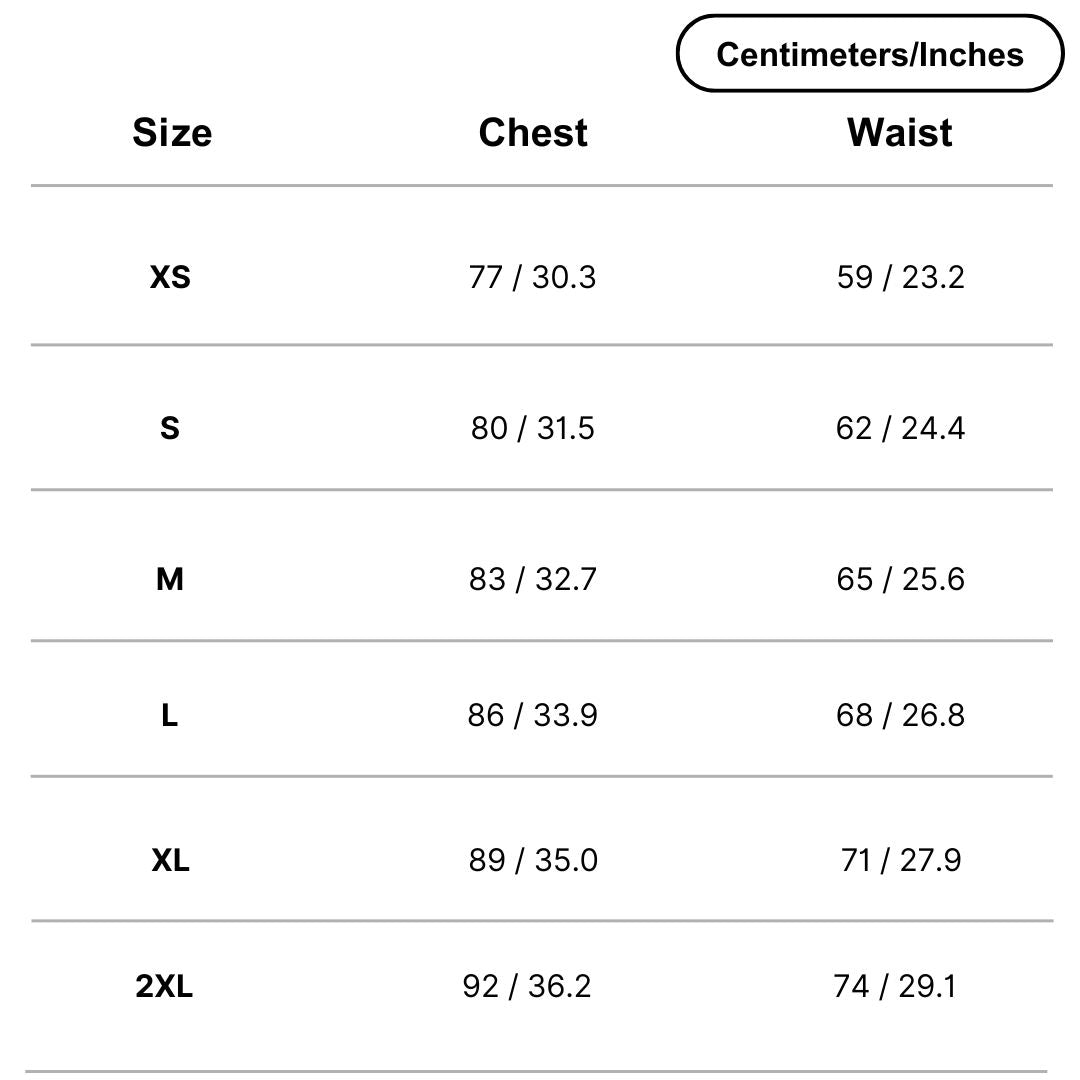The image size is (1080, 1080).
Task: Select the L size row label
Action: tap(170, 715)
